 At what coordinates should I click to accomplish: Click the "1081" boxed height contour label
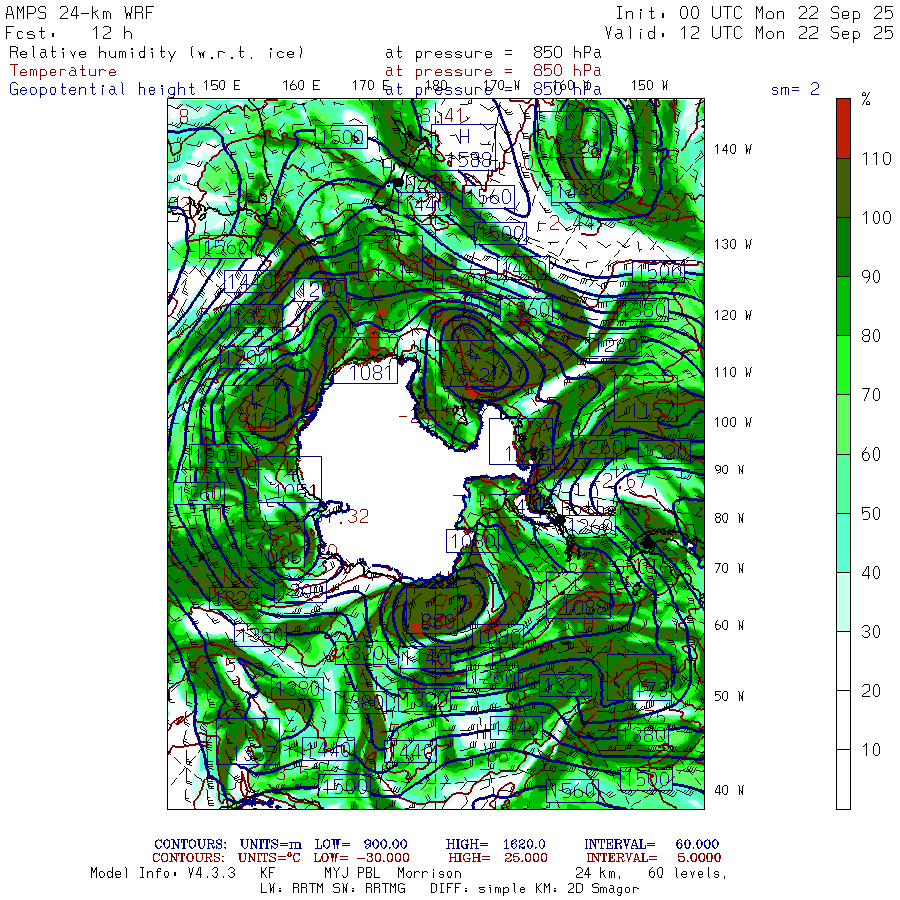(366, 373)
